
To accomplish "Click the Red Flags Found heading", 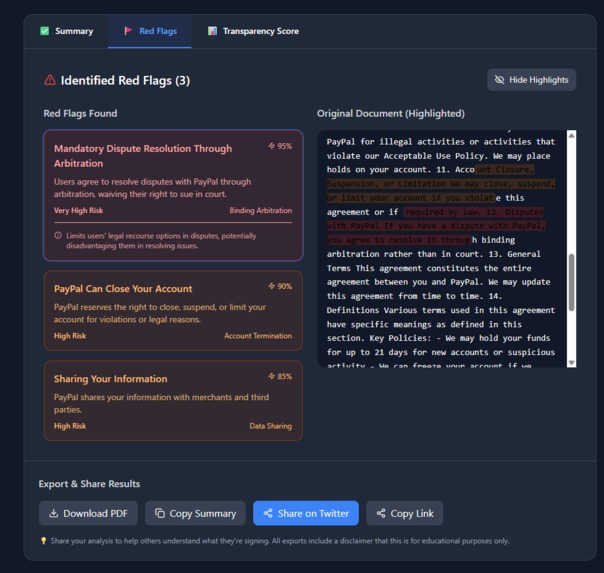I will point(80,114).
